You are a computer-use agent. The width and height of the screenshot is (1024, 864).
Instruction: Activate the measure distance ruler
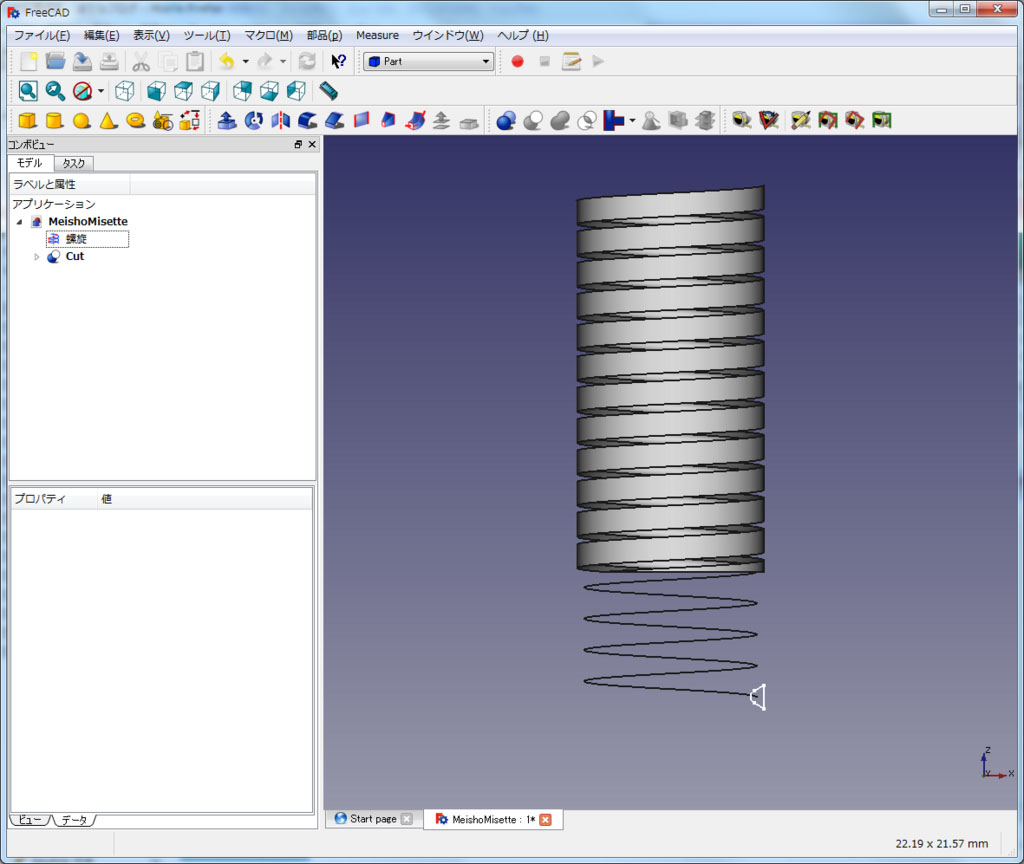pyautogui.click(x=328, y=91)
